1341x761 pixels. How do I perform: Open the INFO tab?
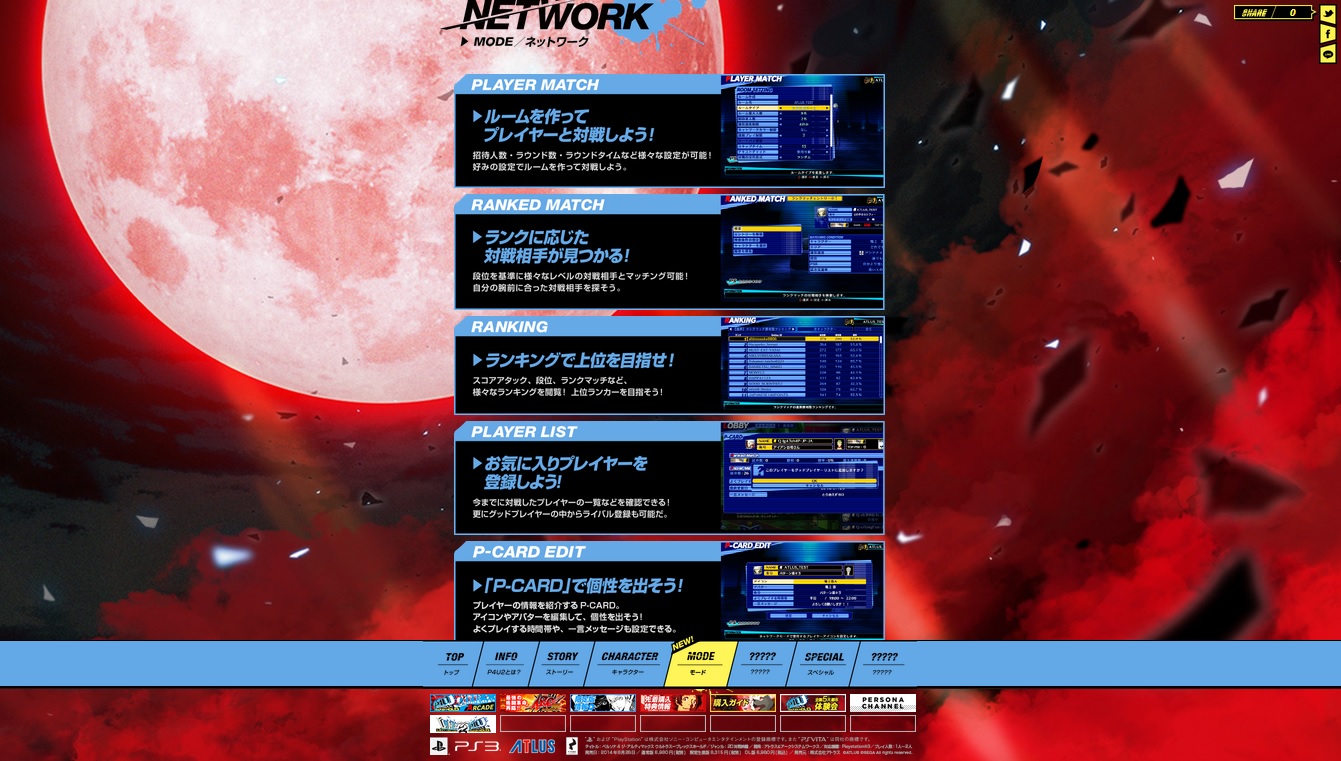pos(505,663)
